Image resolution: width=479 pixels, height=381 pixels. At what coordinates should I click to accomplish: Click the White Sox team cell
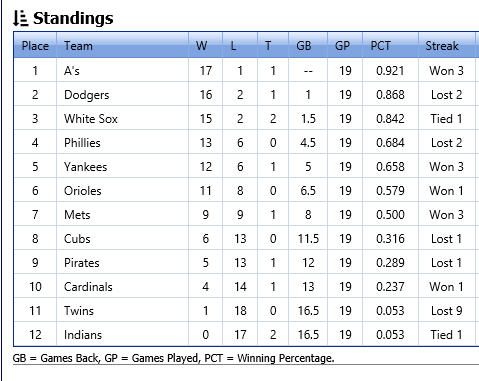point(123,119)
